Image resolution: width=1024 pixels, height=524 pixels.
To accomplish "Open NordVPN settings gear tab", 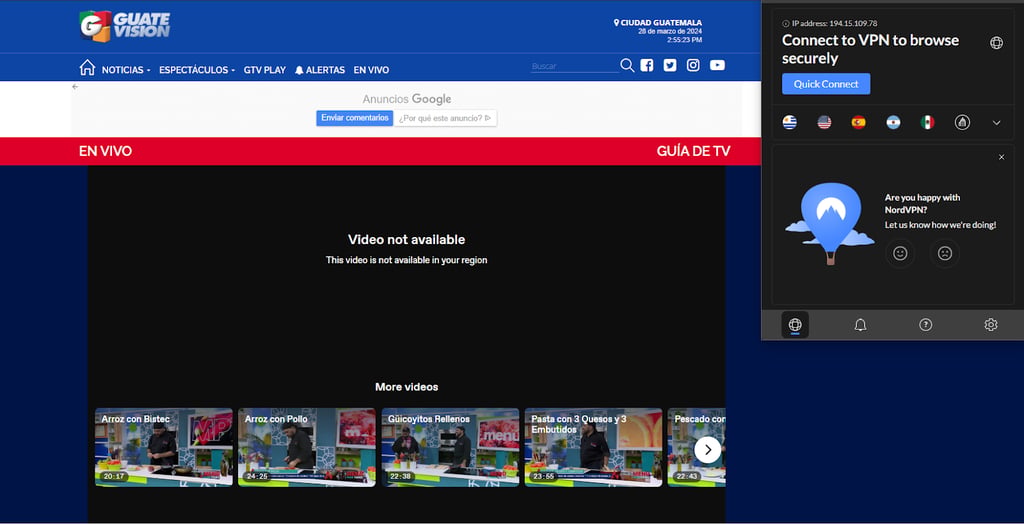I will pyautogui.click(x=991, y=325).
